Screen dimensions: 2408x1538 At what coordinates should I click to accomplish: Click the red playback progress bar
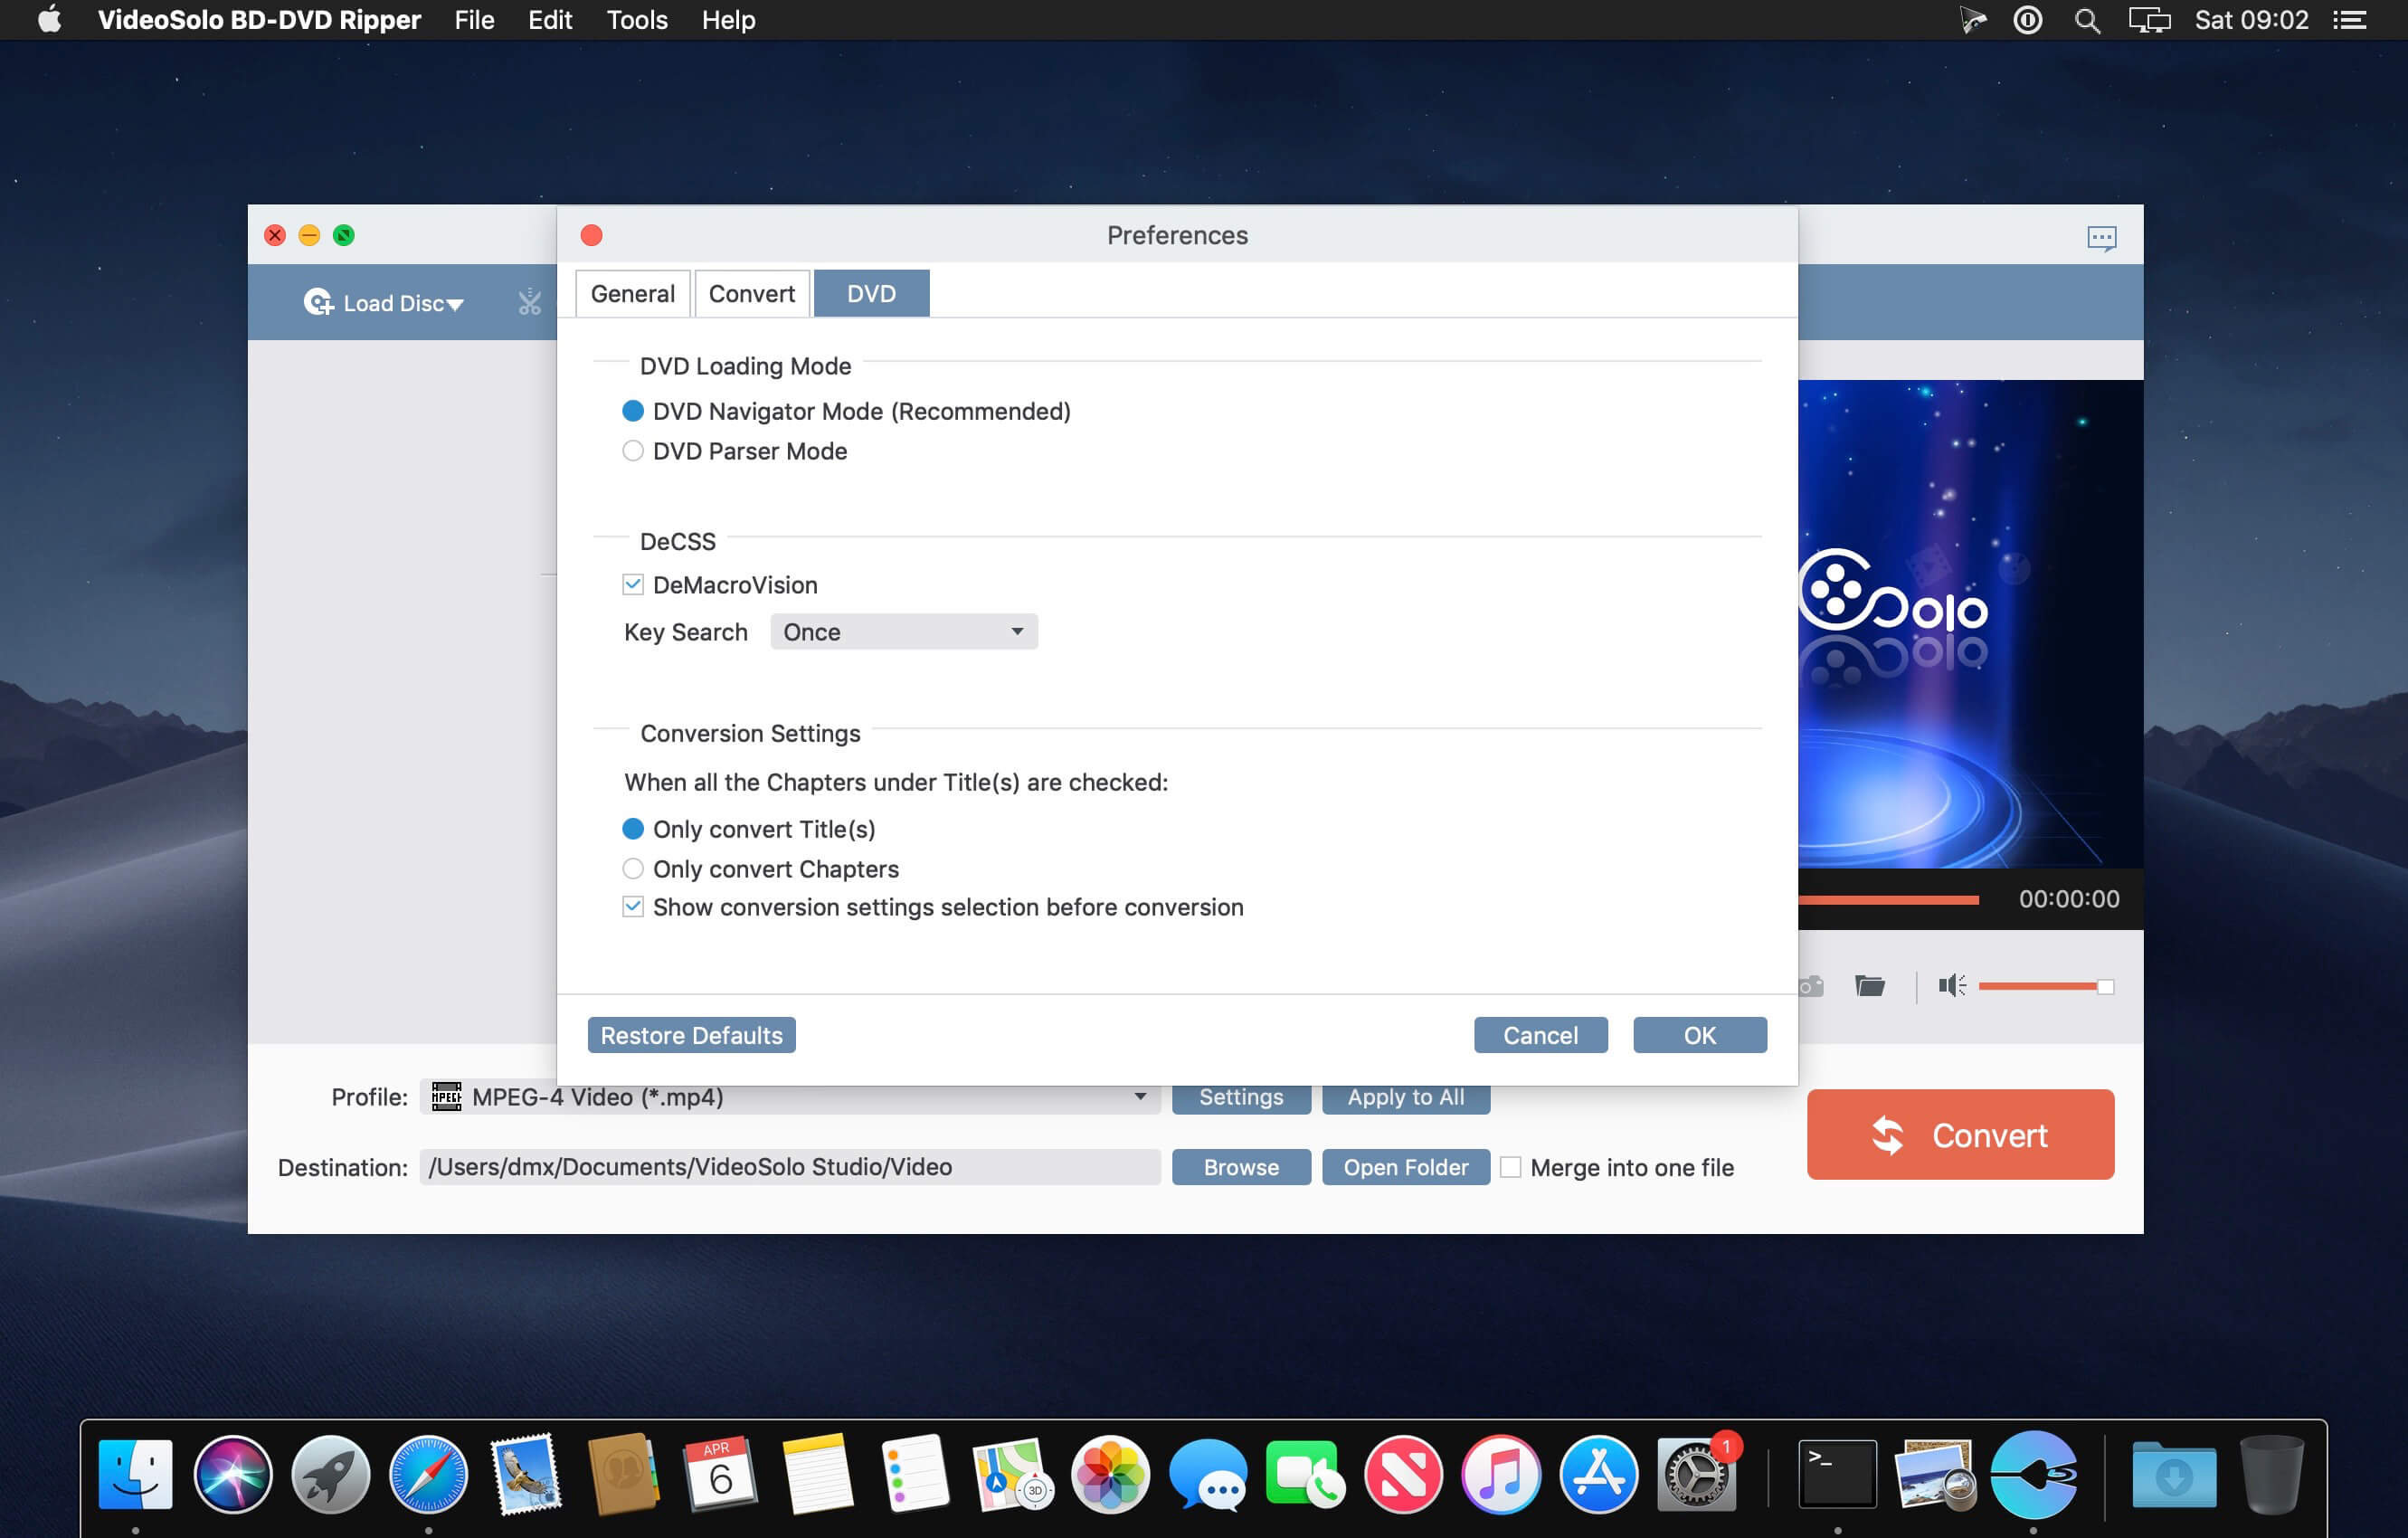point(1888,900)
